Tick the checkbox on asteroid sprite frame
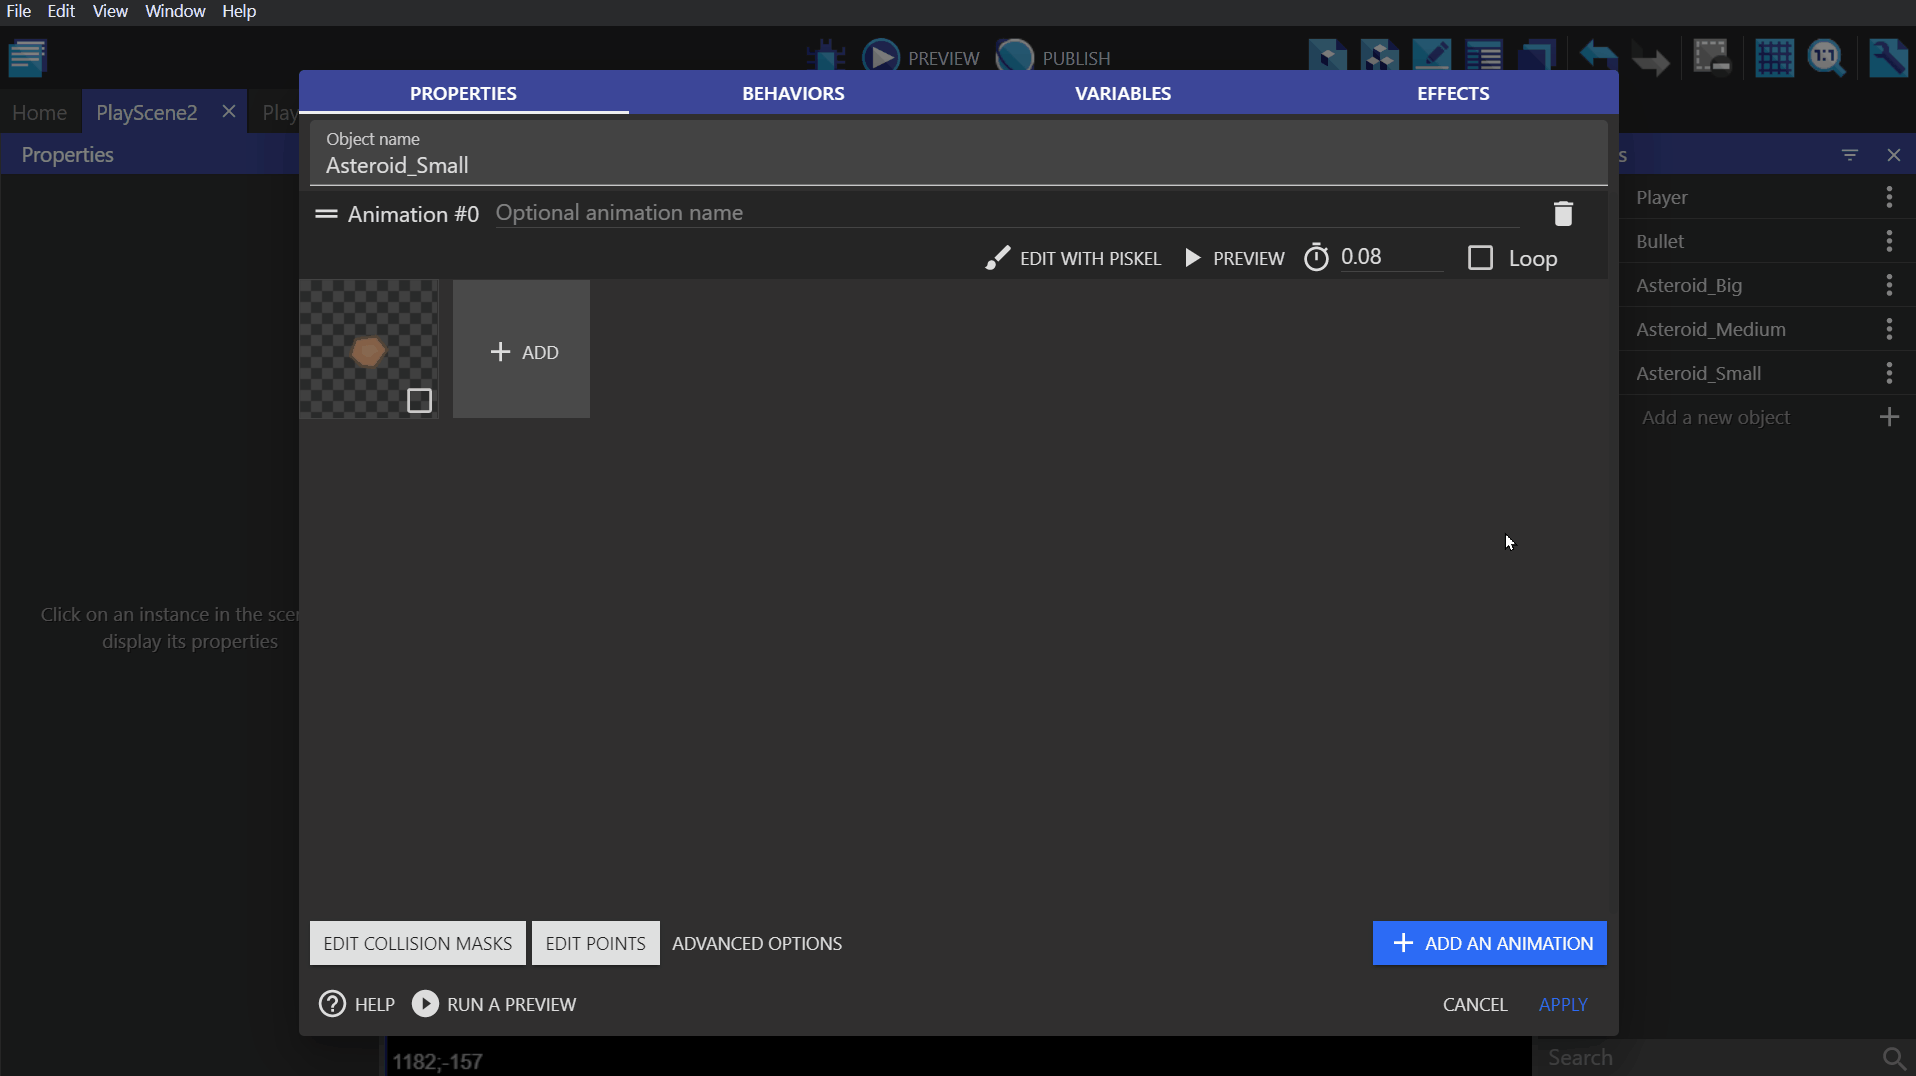The width and height of the screenshot is (1916, 1076). point(419,401)
